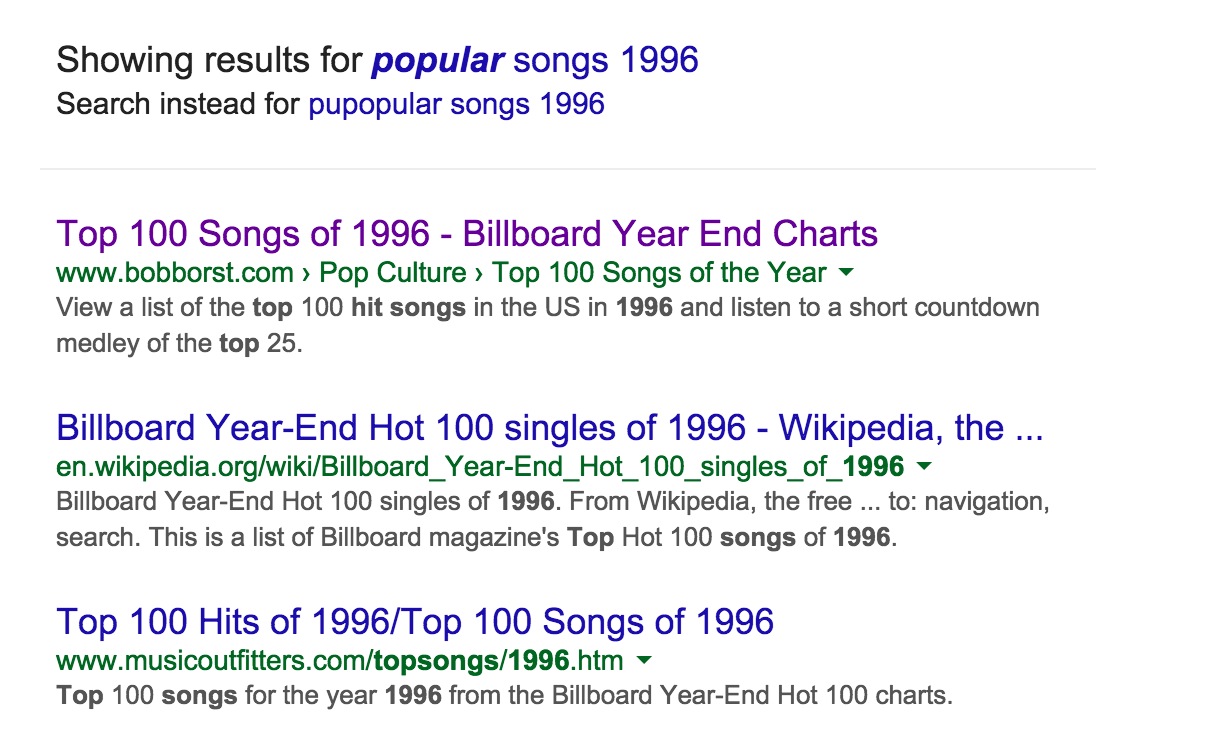1230x736 pixels.
Task: Open "Top 100 Hits of 1996/Top 100 Songs of 1996"
Action: coord(415,621)
